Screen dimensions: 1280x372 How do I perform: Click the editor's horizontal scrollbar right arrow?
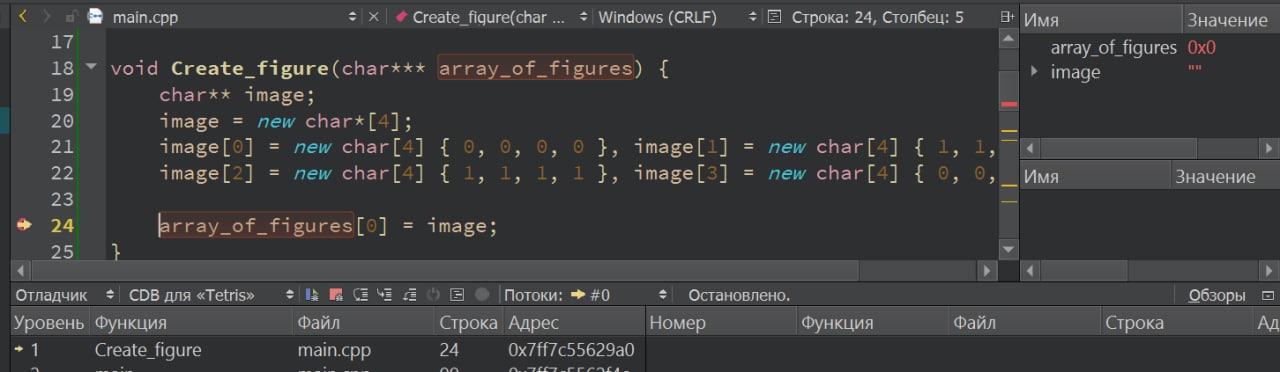coord(988,270)
